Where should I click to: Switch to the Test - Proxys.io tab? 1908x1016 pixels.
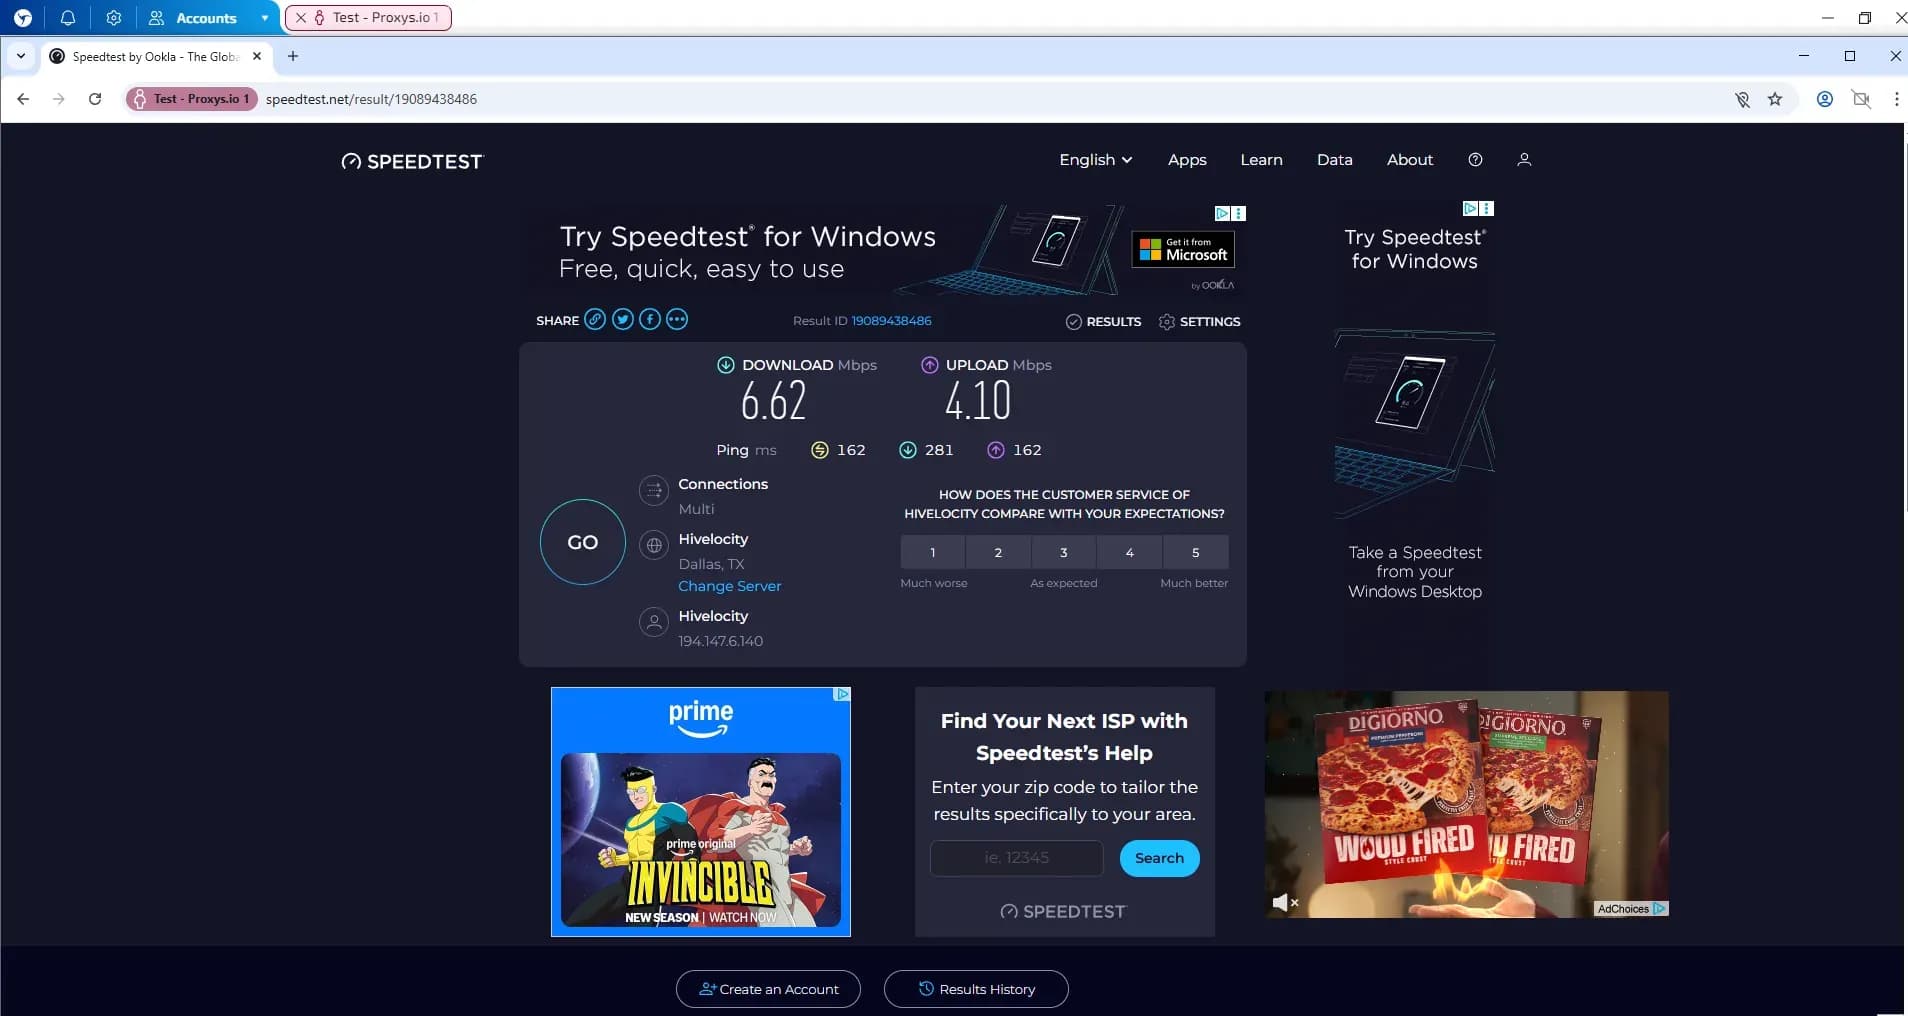tap(368, 18)
